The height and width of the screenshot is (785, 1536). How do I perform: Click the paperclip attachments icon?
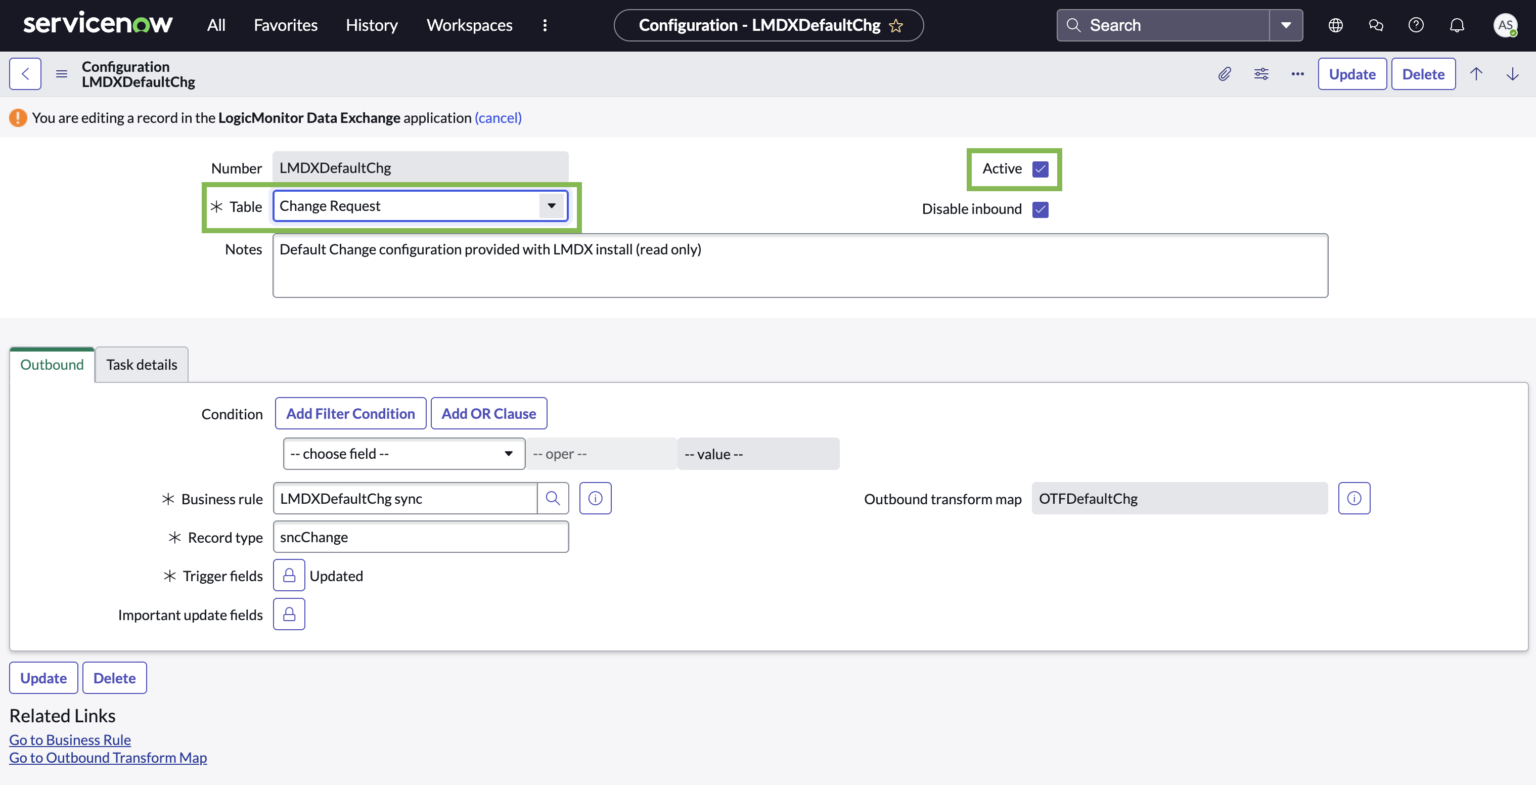[1224, 74]
